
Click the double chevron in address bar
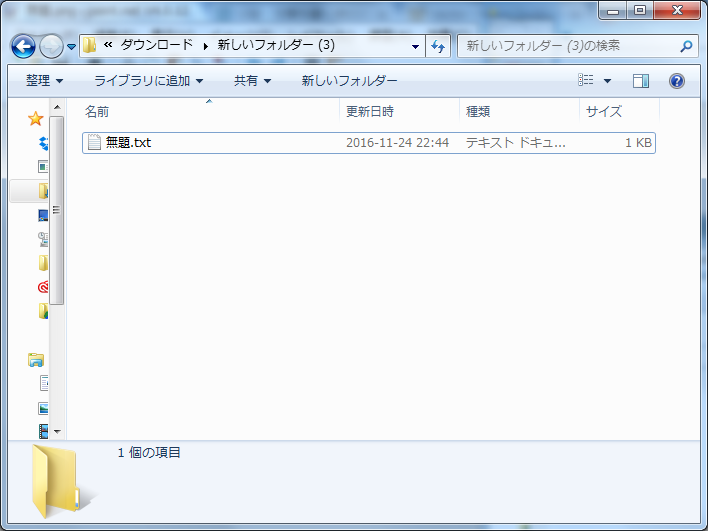(108, 45)
